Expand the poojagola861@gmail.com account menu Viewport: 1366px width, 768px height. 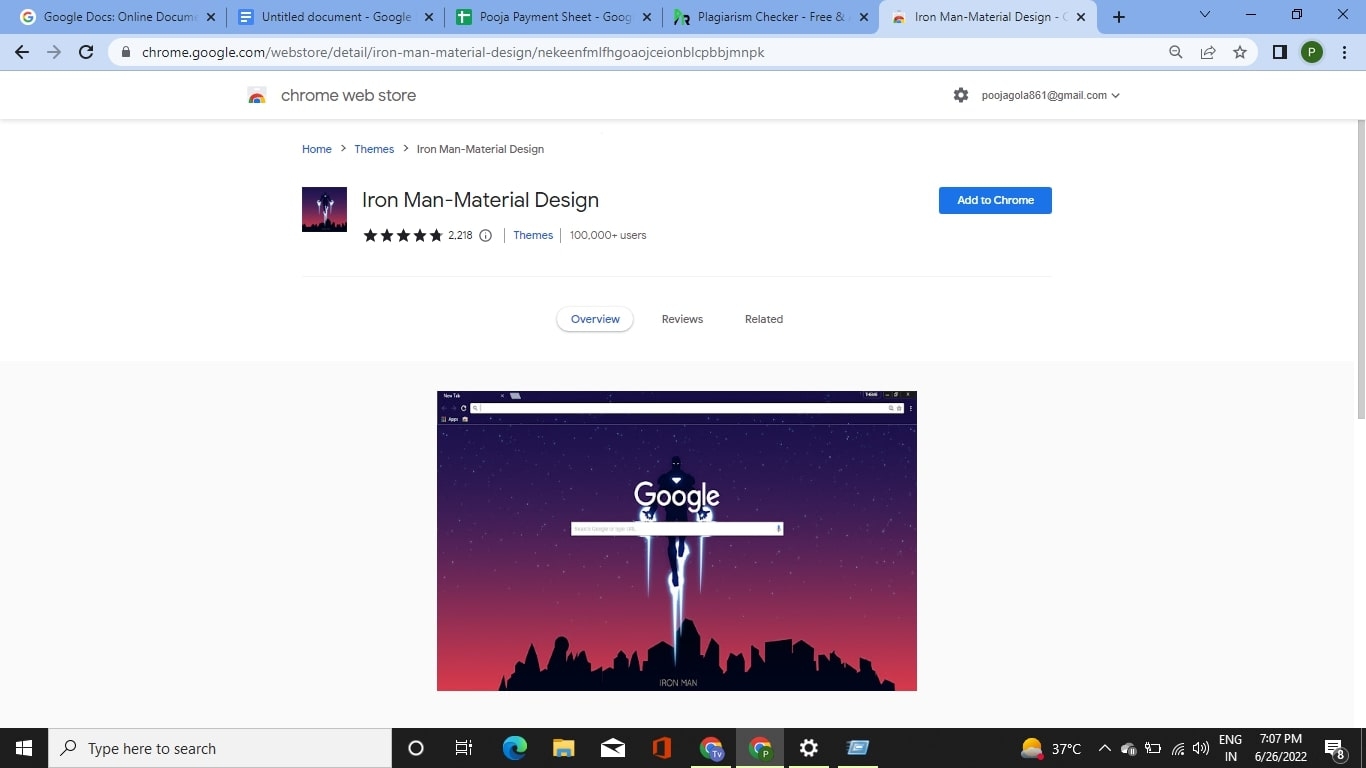(x=1050, y=95)
